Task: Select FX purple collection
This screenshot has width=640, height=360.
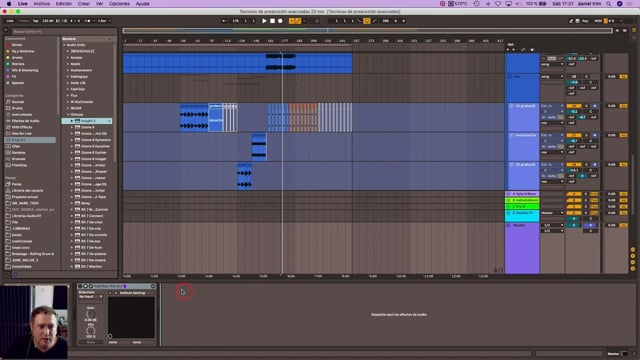Action: point(14,76)
